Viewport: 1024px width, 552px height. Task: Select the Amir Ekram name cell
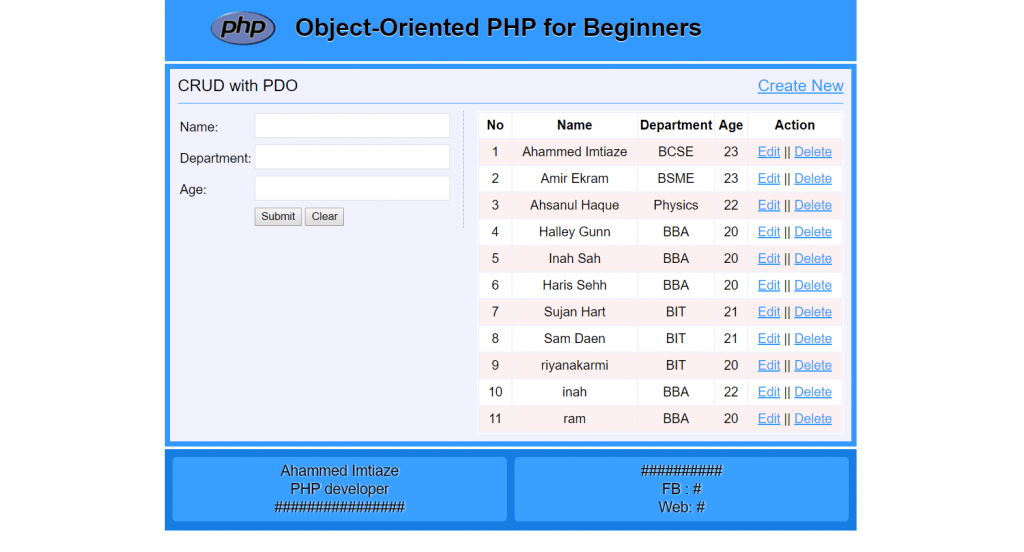coord(575,178)
